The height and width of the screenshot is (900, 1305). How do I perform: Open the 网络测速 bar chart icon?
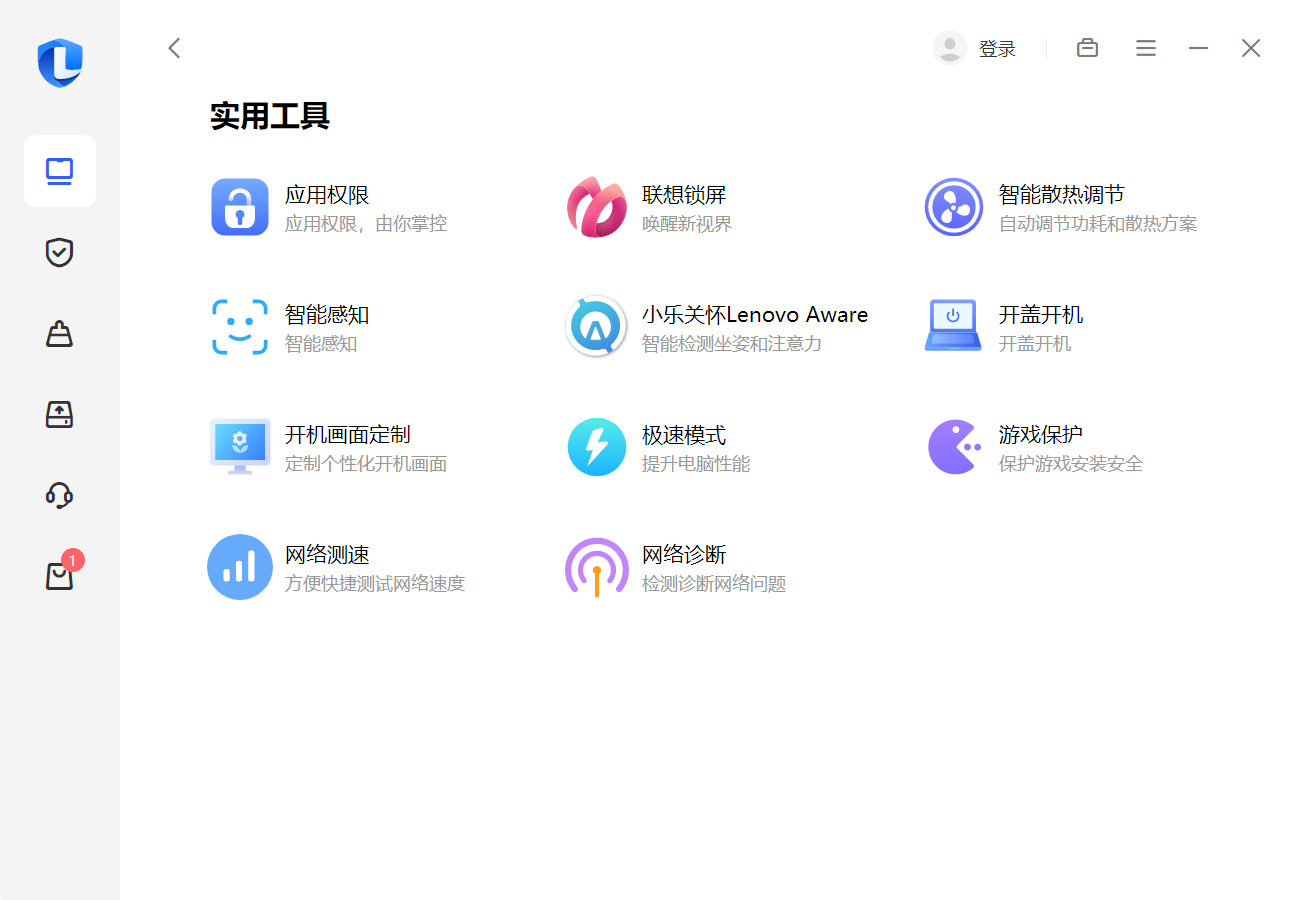(240, 567)
